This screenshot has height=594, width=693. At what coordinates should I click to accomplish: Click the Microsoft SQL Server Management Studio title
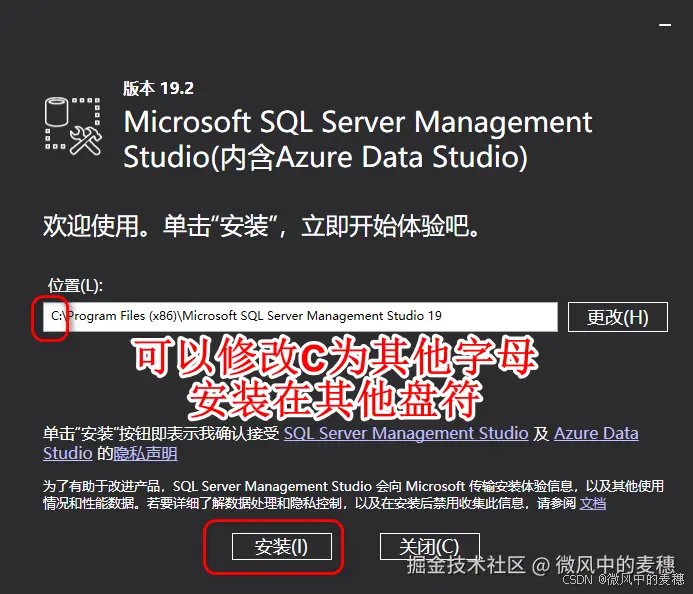(358, 140)
